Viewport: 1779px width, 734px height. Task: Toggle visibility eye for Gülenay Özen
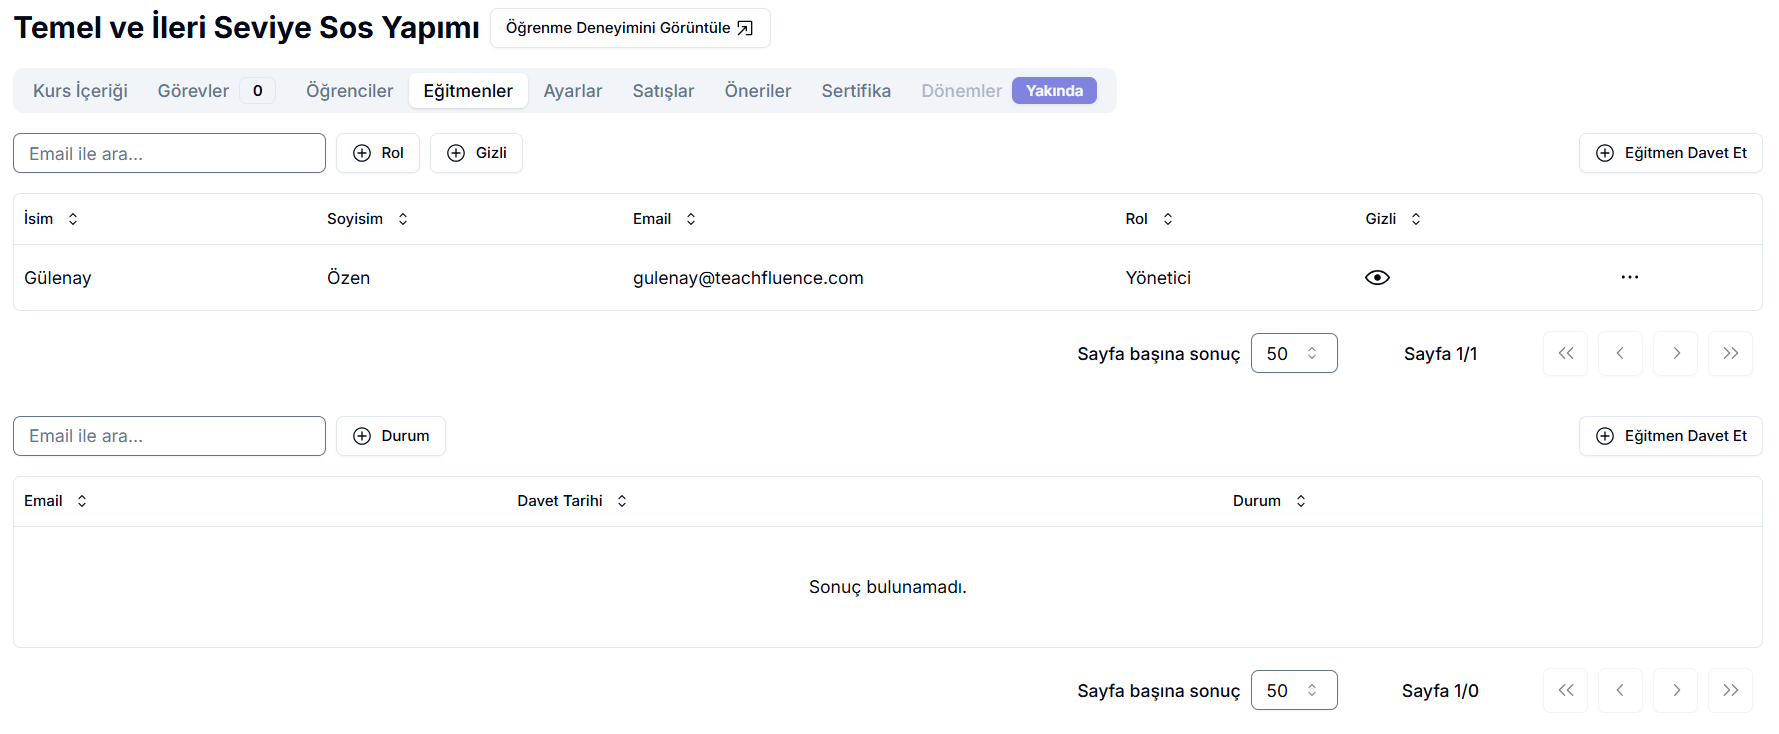click(x=1377, y=278)
